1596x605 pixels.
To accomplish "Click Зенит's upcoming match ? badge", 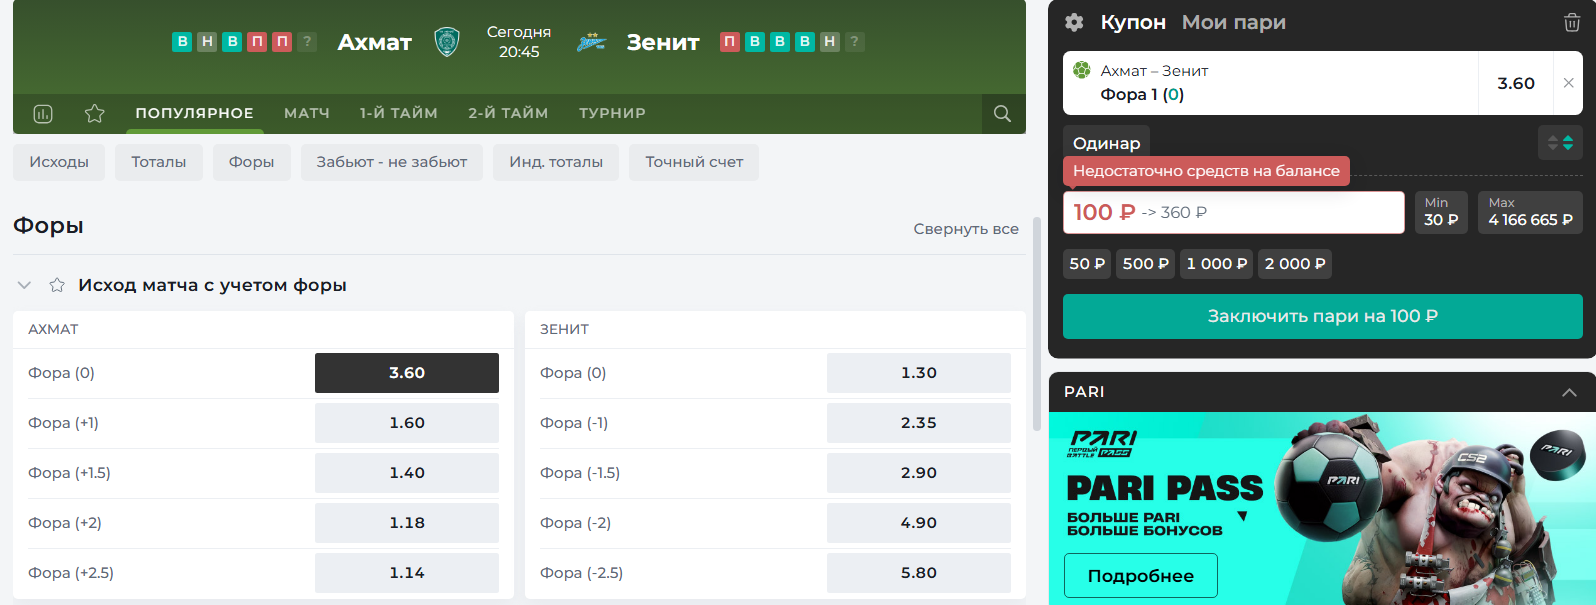I will point(854,42).
